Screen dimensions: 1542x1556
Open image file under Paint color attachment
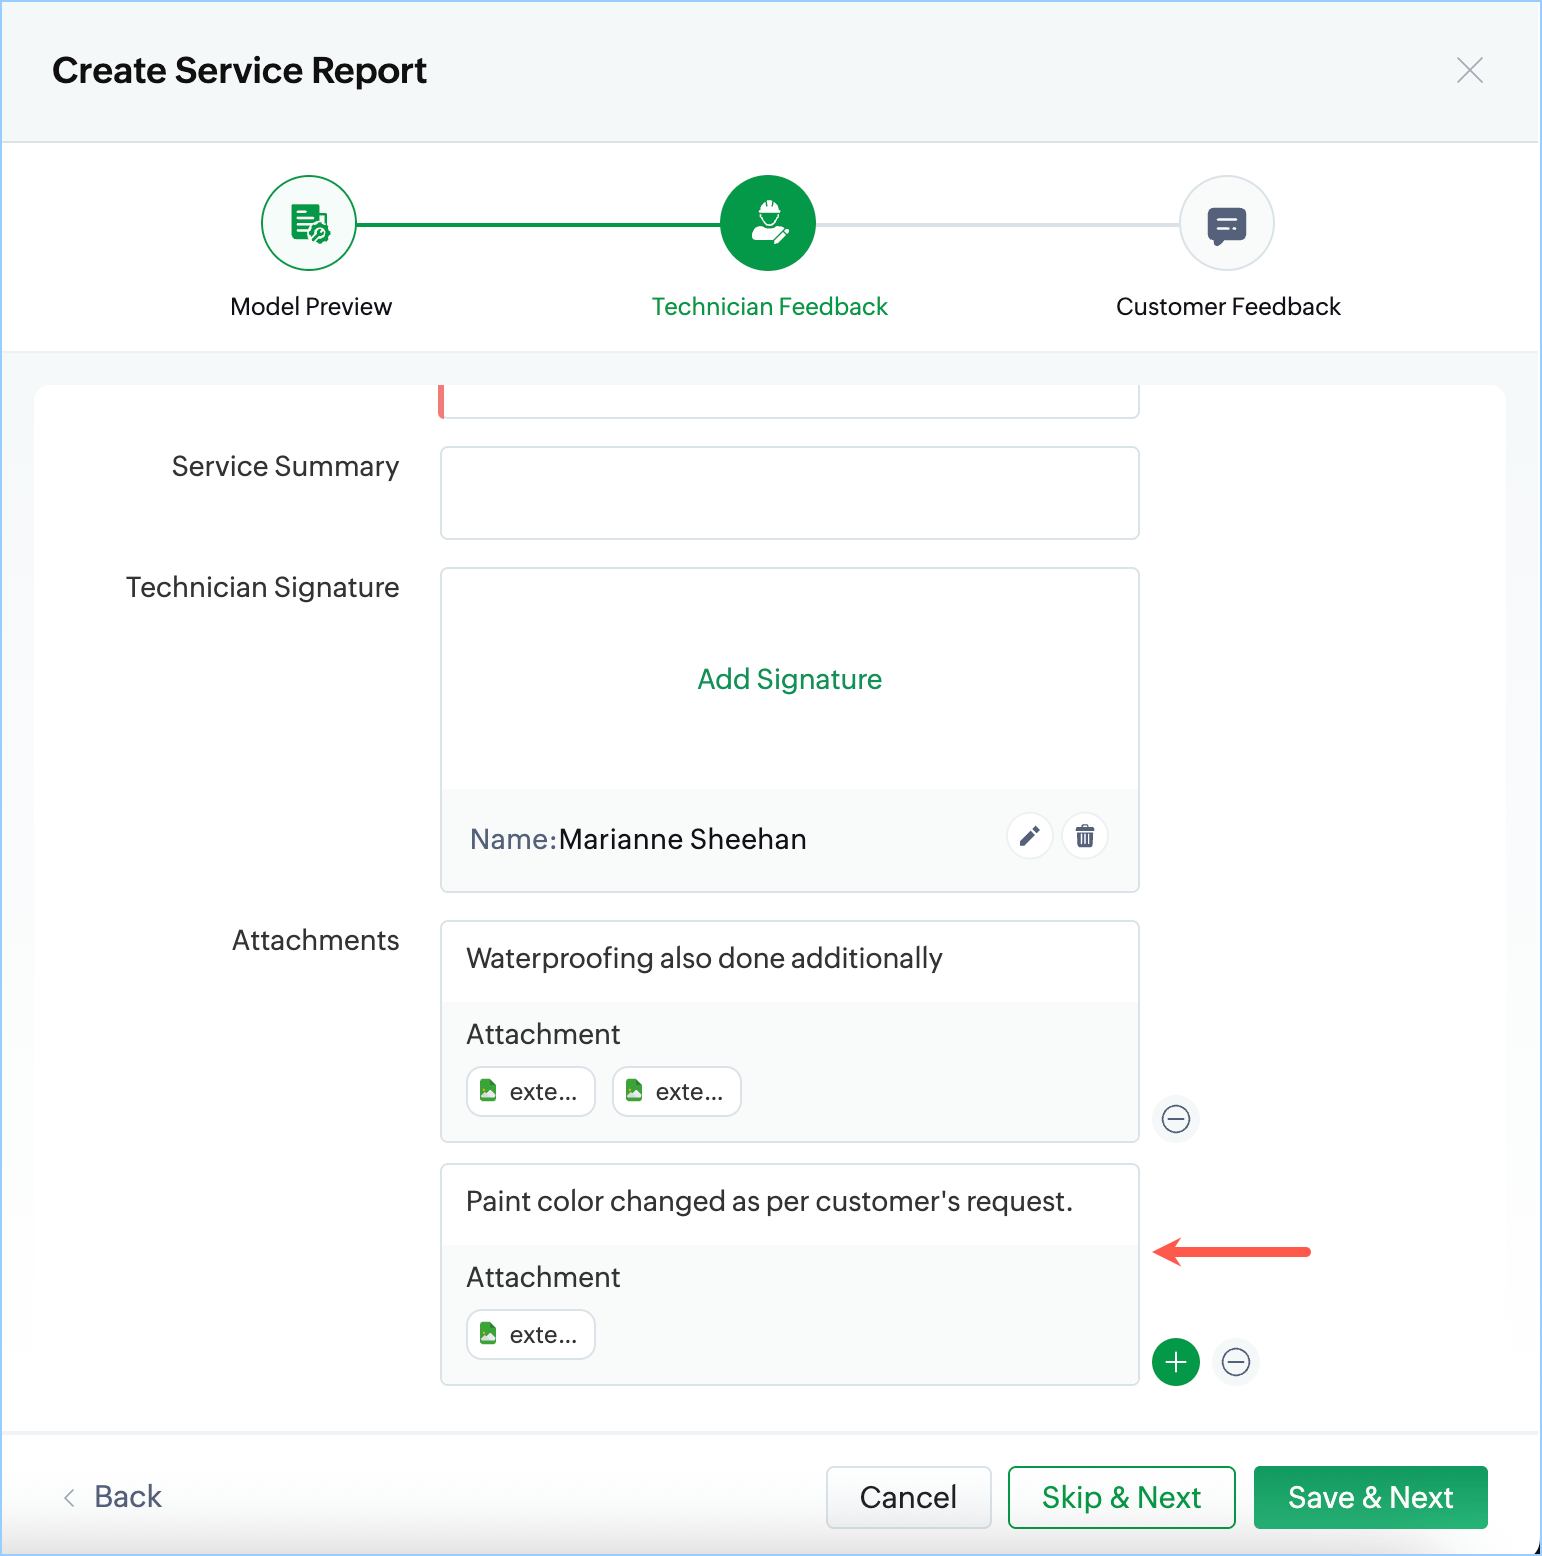click(x=531, y=1334)
